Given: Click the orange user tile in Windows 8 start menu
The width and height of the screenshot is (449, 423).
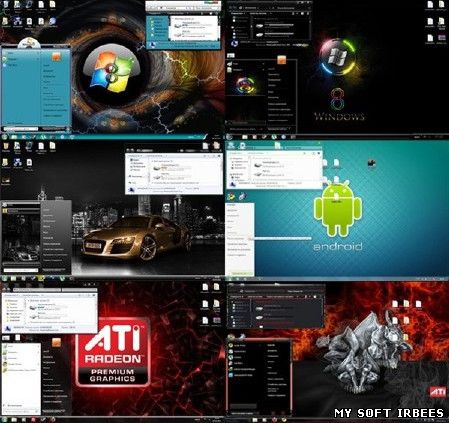Looking at the screenshot, I should click(x=282, y=60).
